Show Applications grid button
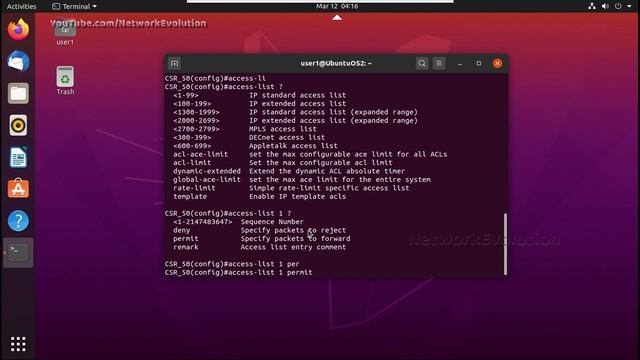The image size is (640, 360). pyautogui.click(x=18, y=344)
